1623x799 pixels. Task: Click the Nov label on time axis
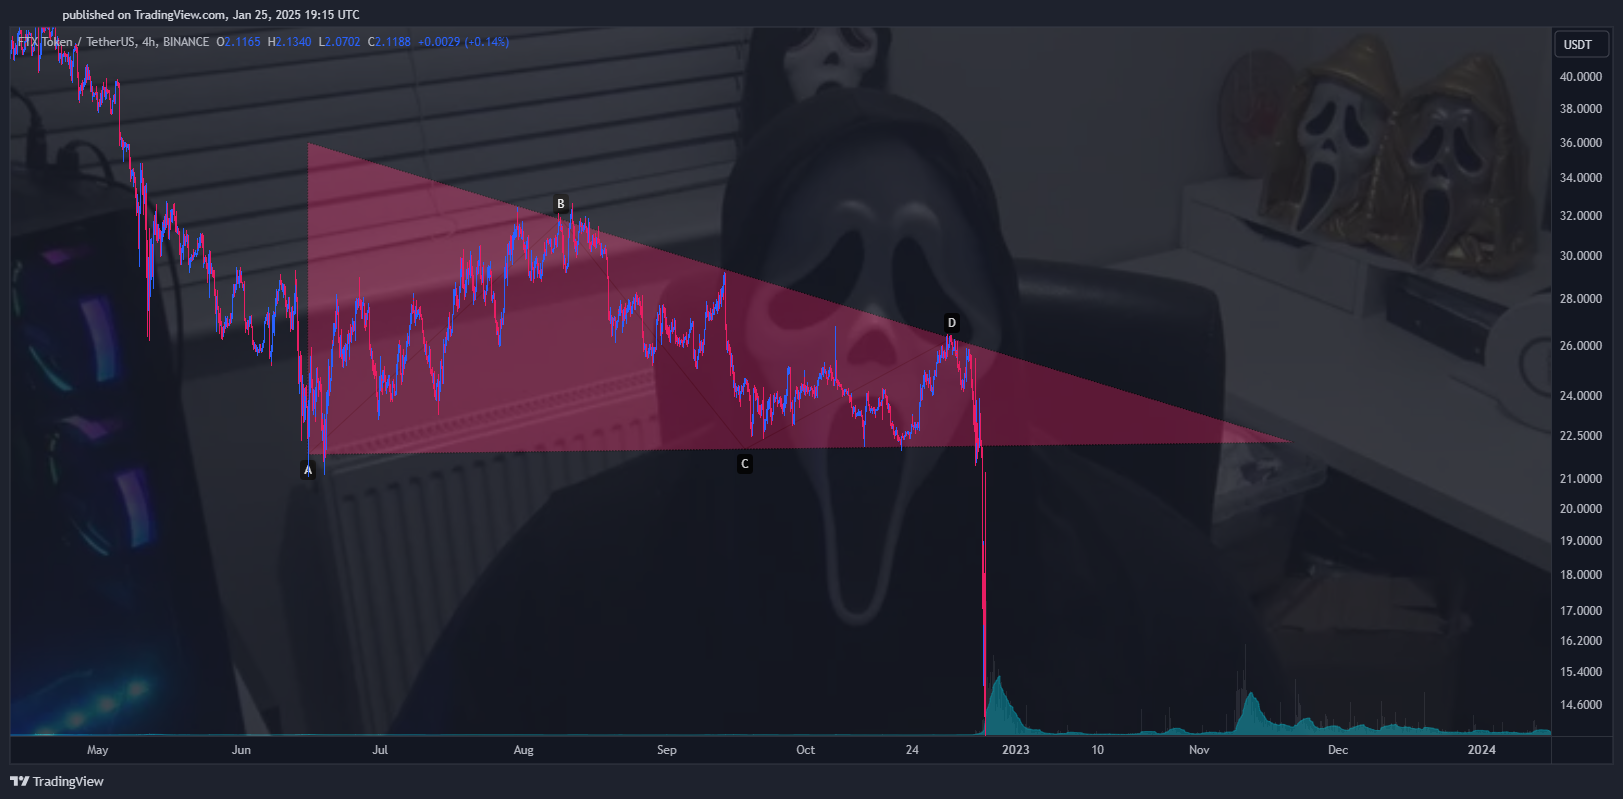tap(1199, 750)
